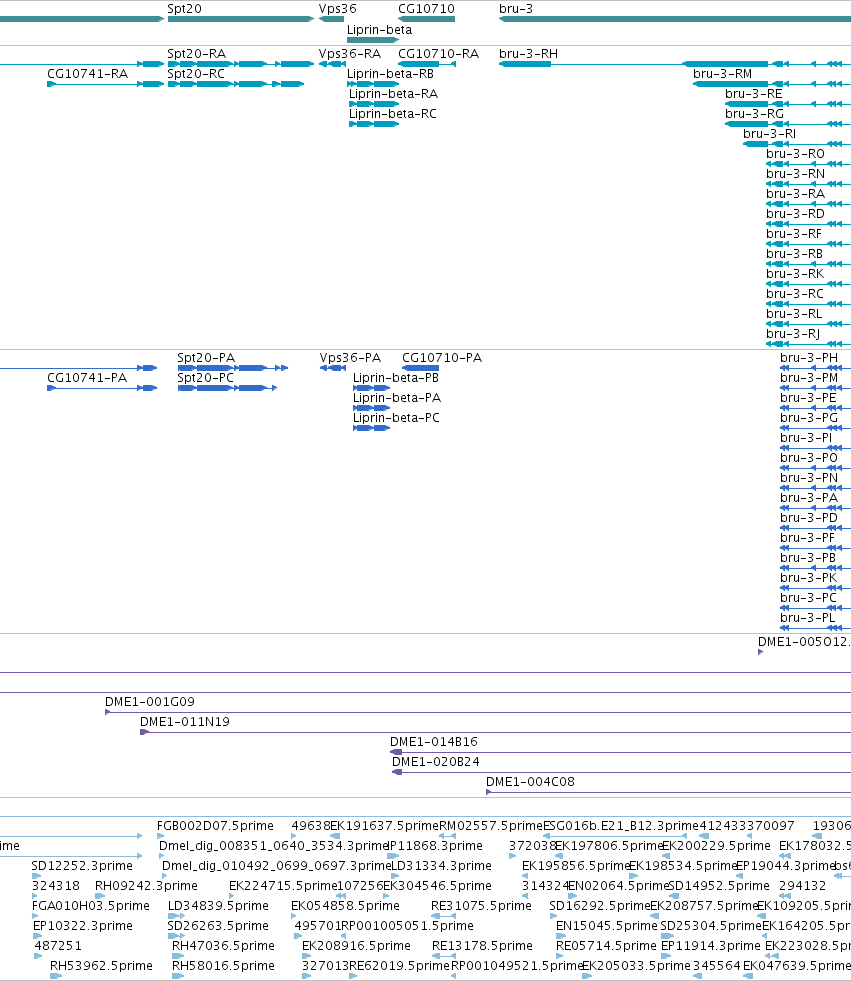Click transcript bru-3-RH
The image size is (851, 981).
pyautogui.click(x=675, y=64)
